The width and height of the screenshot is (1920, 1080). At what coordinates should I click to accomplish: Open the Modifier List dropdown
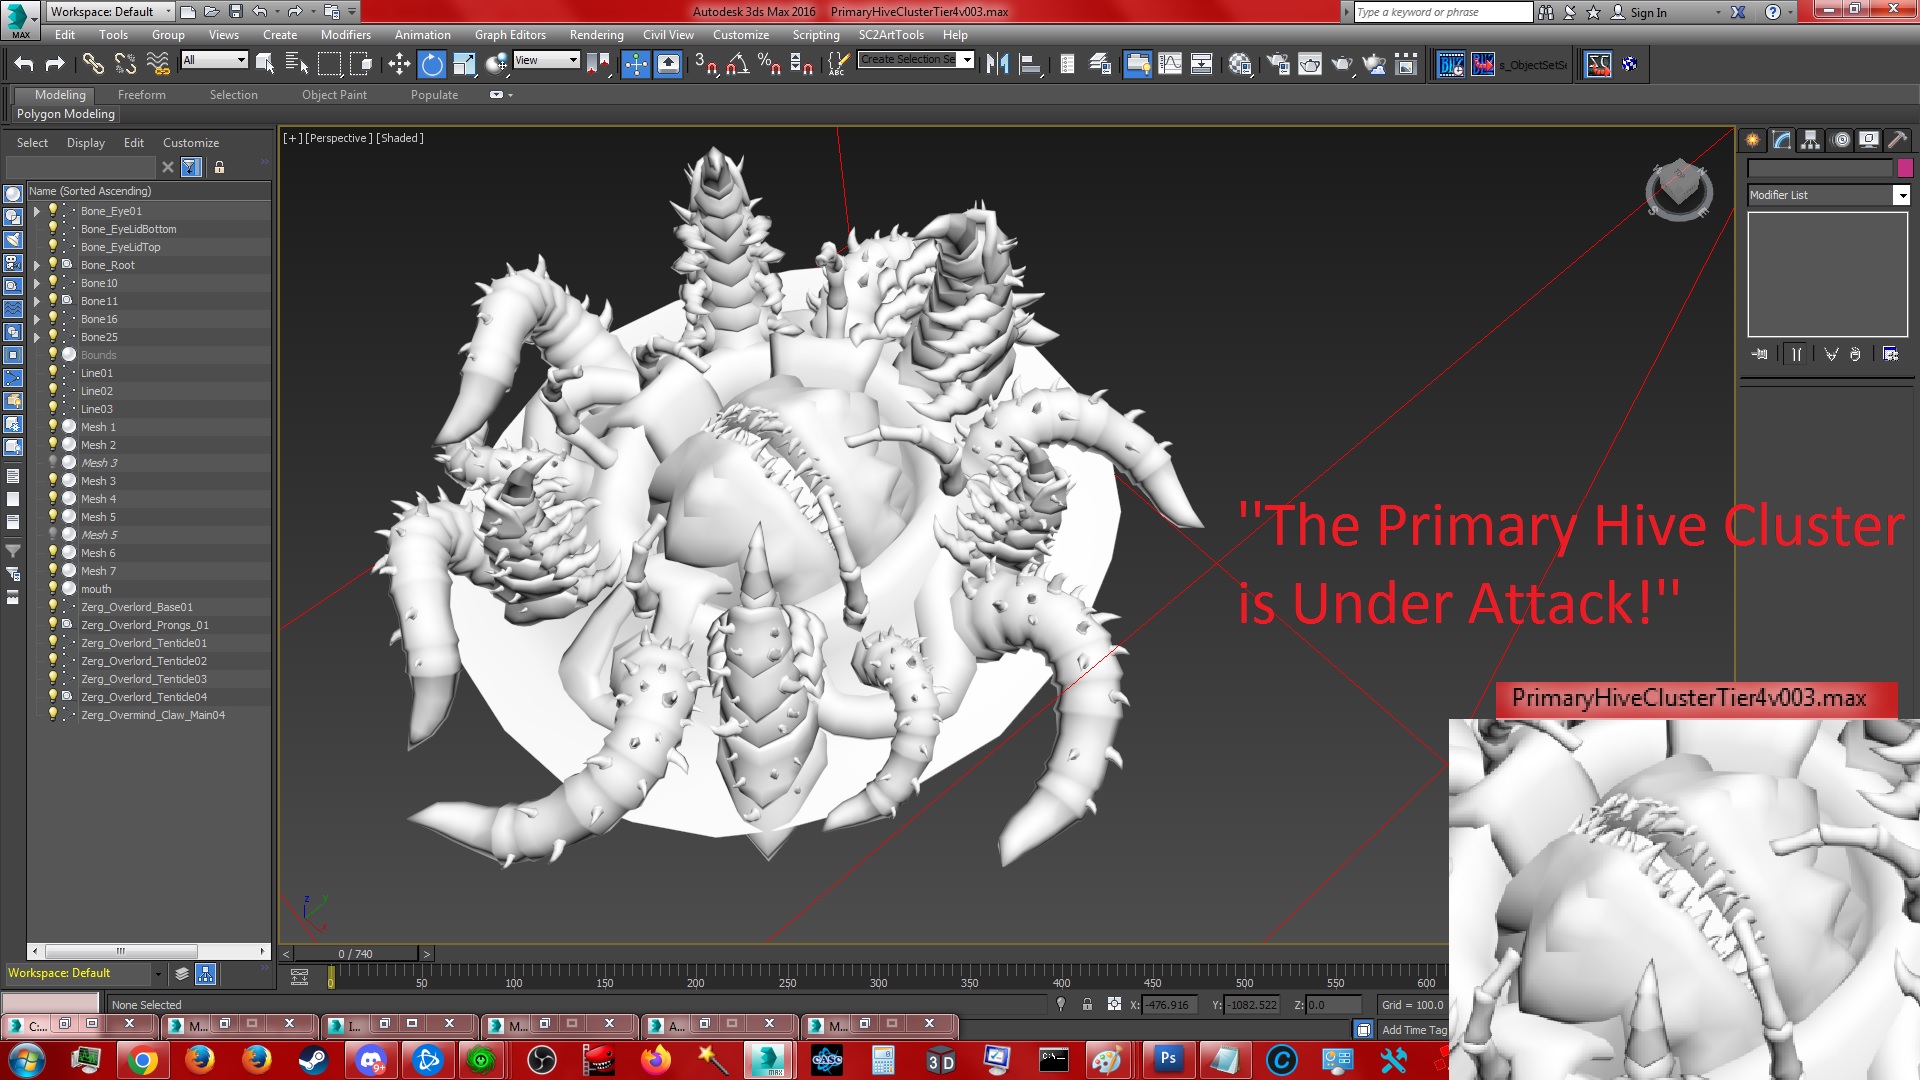click(1829, 195)
